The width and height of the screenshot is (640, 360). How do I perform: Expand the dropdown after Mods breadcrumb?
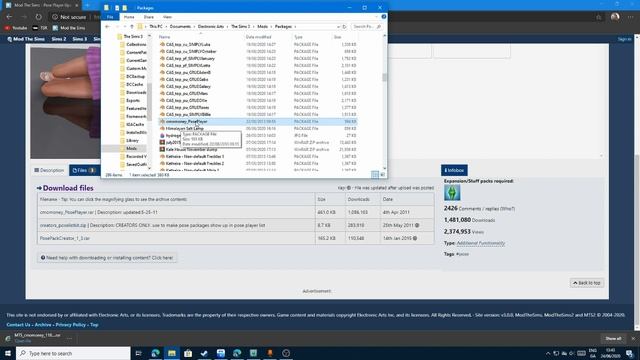coord(271,27)
